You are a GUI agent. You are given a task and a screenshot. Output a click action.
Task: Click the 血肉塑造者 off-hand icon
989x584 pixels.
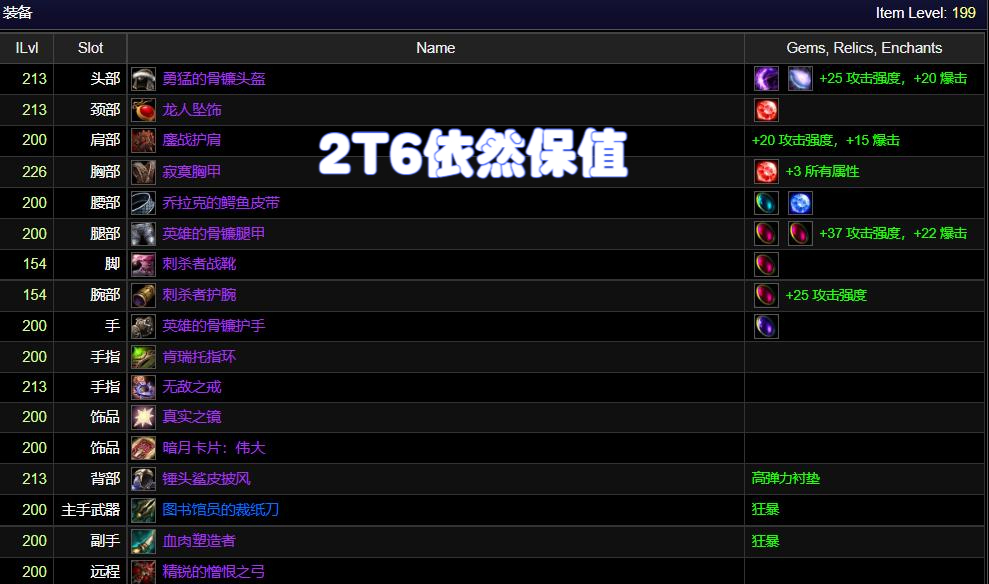(x=143, y=541)
